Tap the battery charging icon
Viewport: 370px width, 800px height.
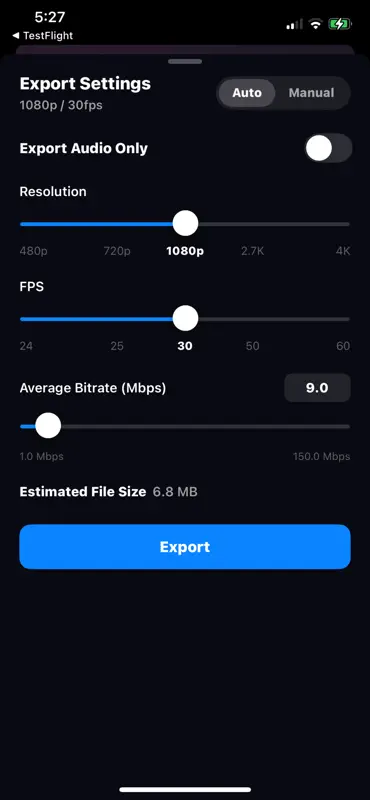(339, 24)
